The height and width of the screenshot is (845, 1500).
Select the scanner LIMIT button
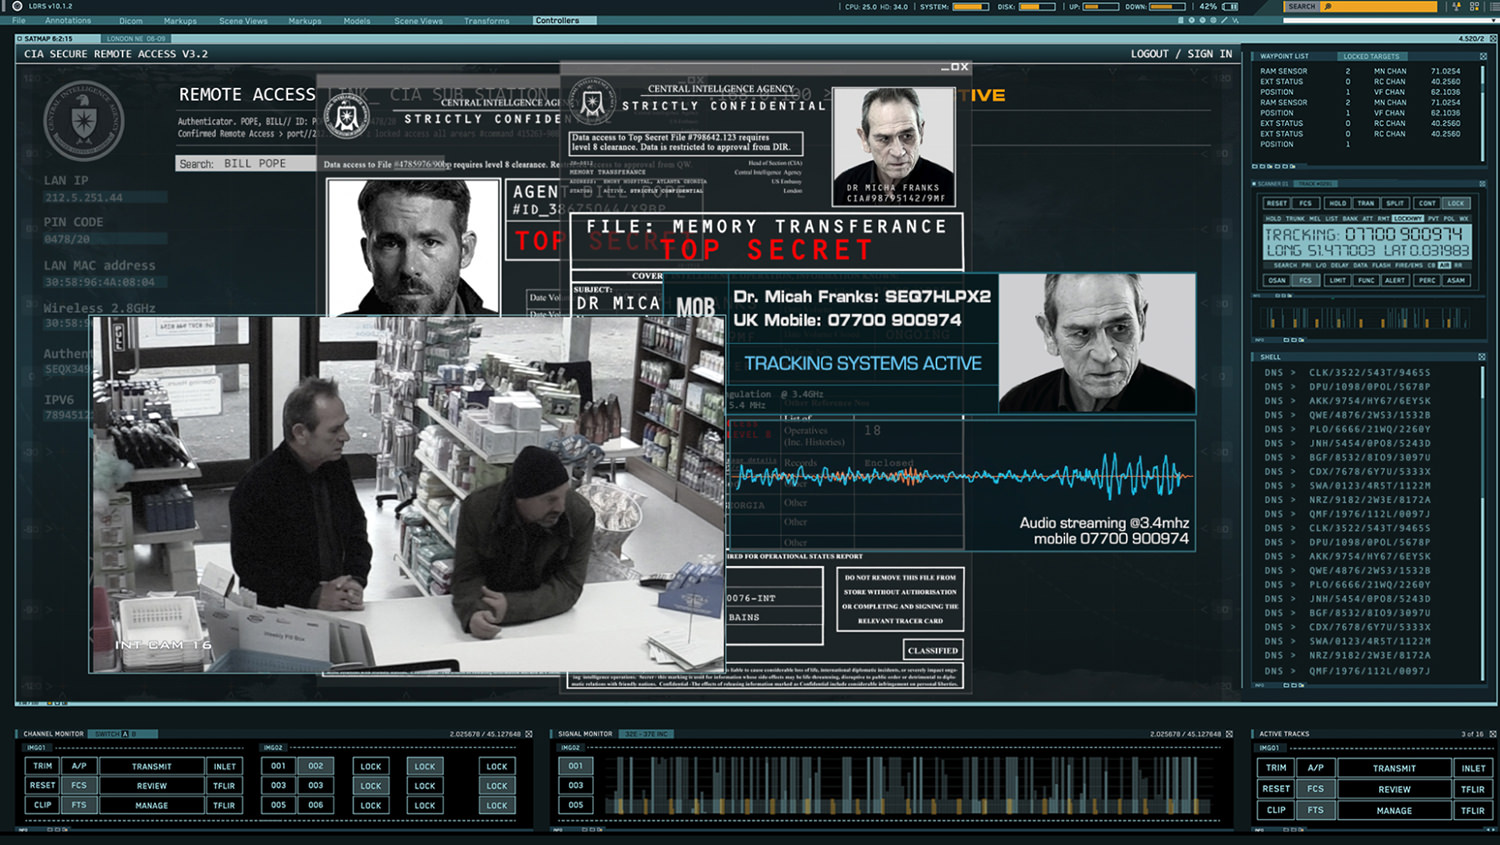(1337, 280)
